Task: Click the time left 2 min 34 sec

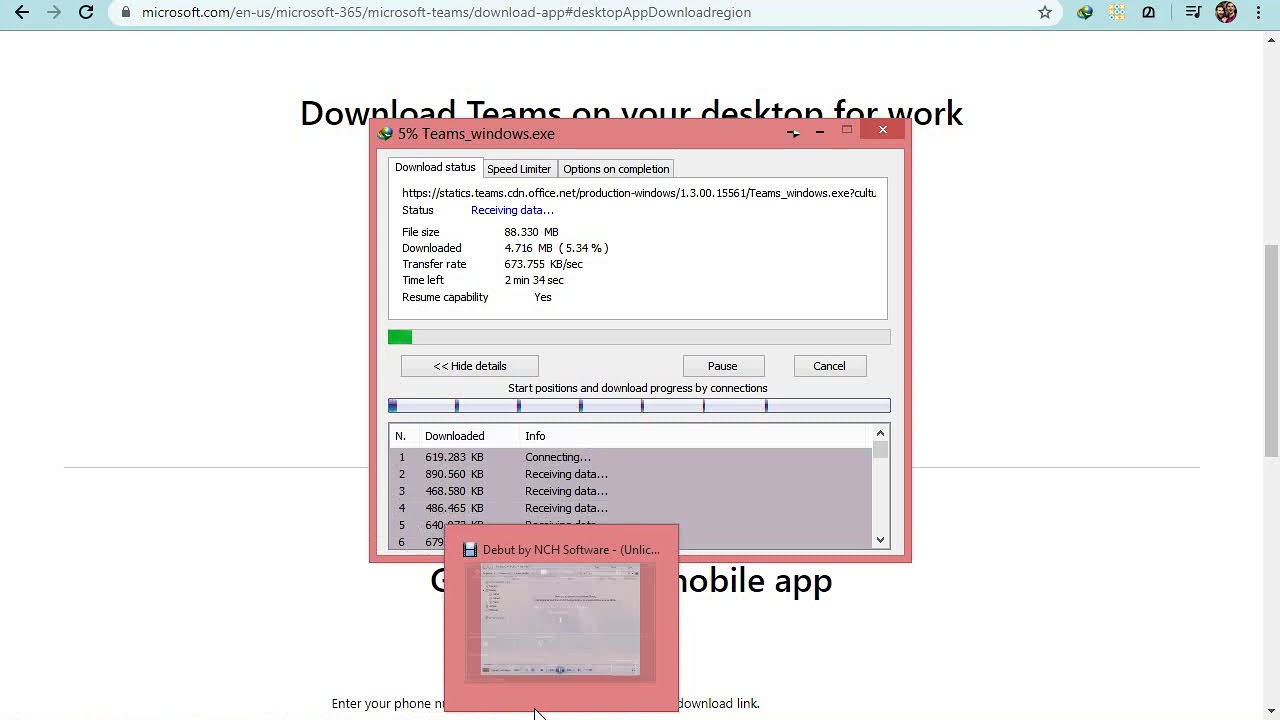Action: pos(534,280)
